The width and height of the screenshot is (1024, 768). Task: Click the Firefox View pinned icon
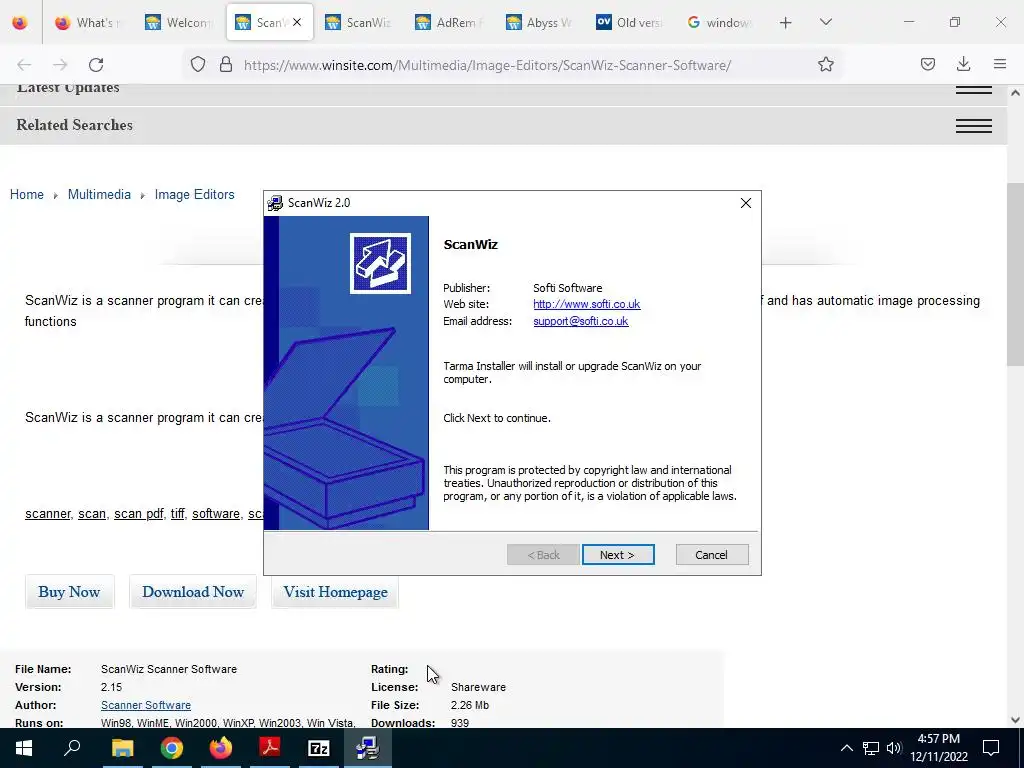coord(20,23)
